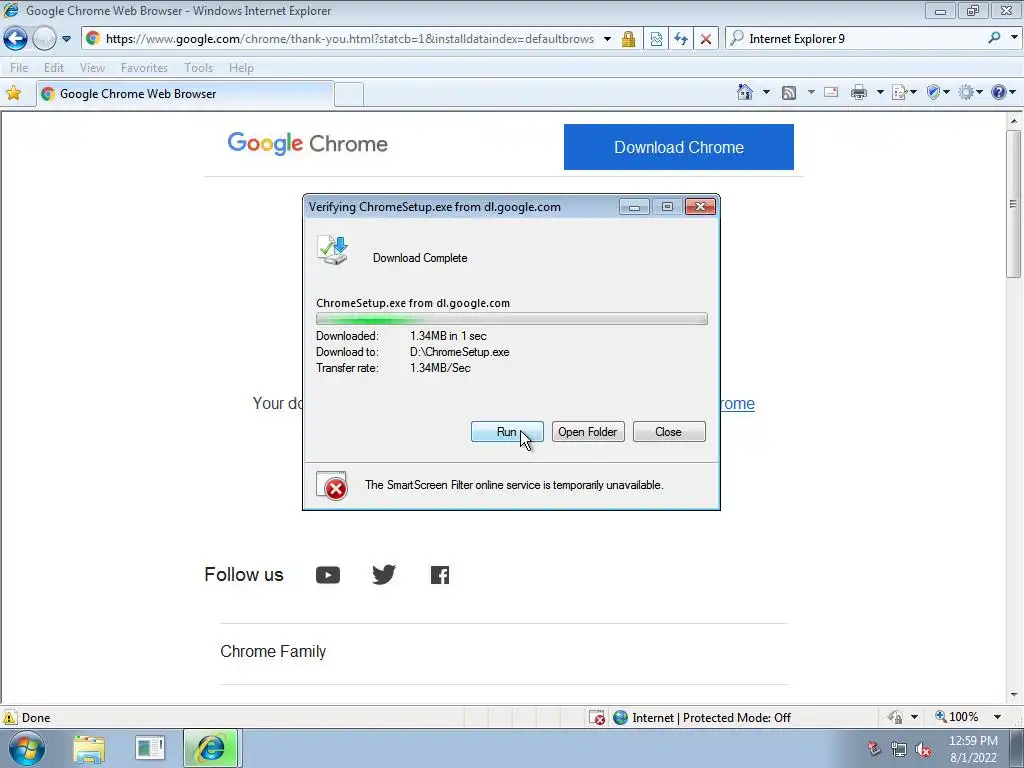Click the download progress bar
1024x768 pixels.
[511, 319]
